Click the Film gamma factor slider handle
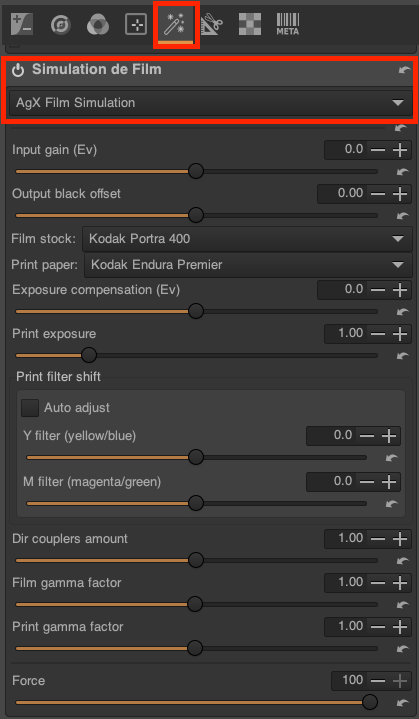The image size is (419, 719). click(x=195, y=604)
